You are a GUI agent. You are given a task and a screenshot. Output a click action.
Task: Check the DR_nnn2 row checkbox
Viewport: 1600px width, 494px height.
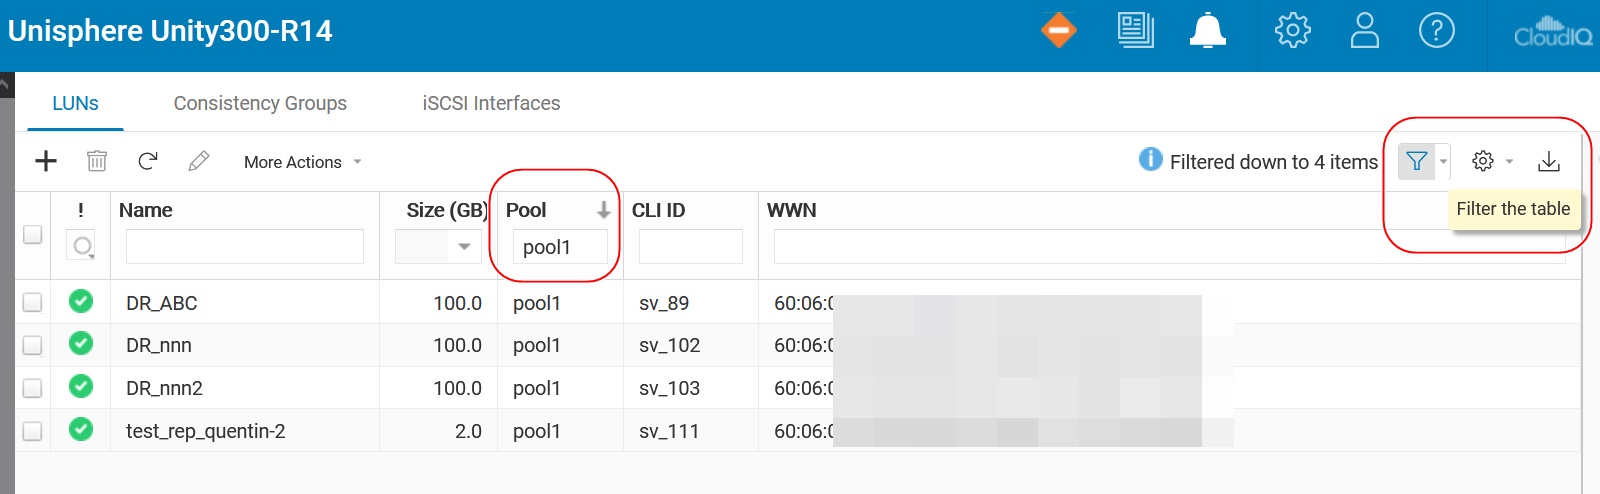click(32, 388)
